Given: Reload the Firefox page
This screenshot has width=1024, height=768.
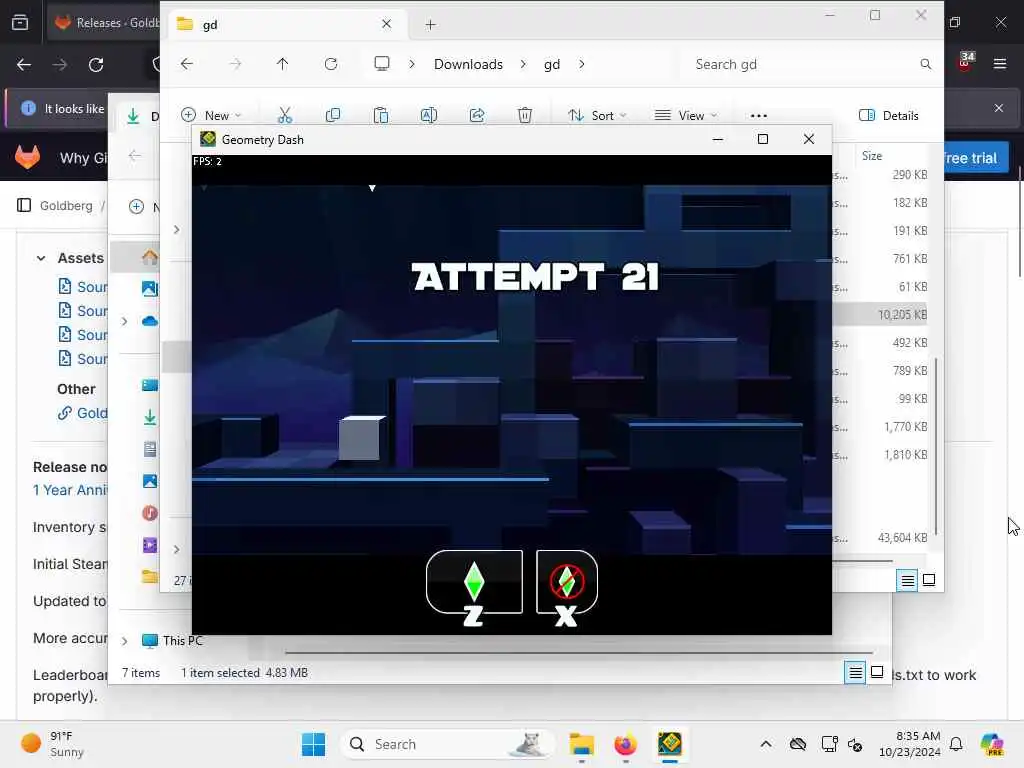Looking at the screenshot, I should pos(96,64).
